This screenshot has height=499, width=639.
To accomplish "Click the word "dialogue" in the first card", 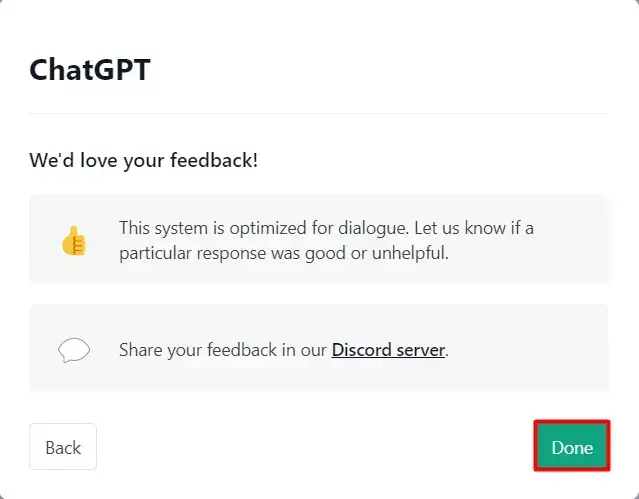I will click(372, 228).
